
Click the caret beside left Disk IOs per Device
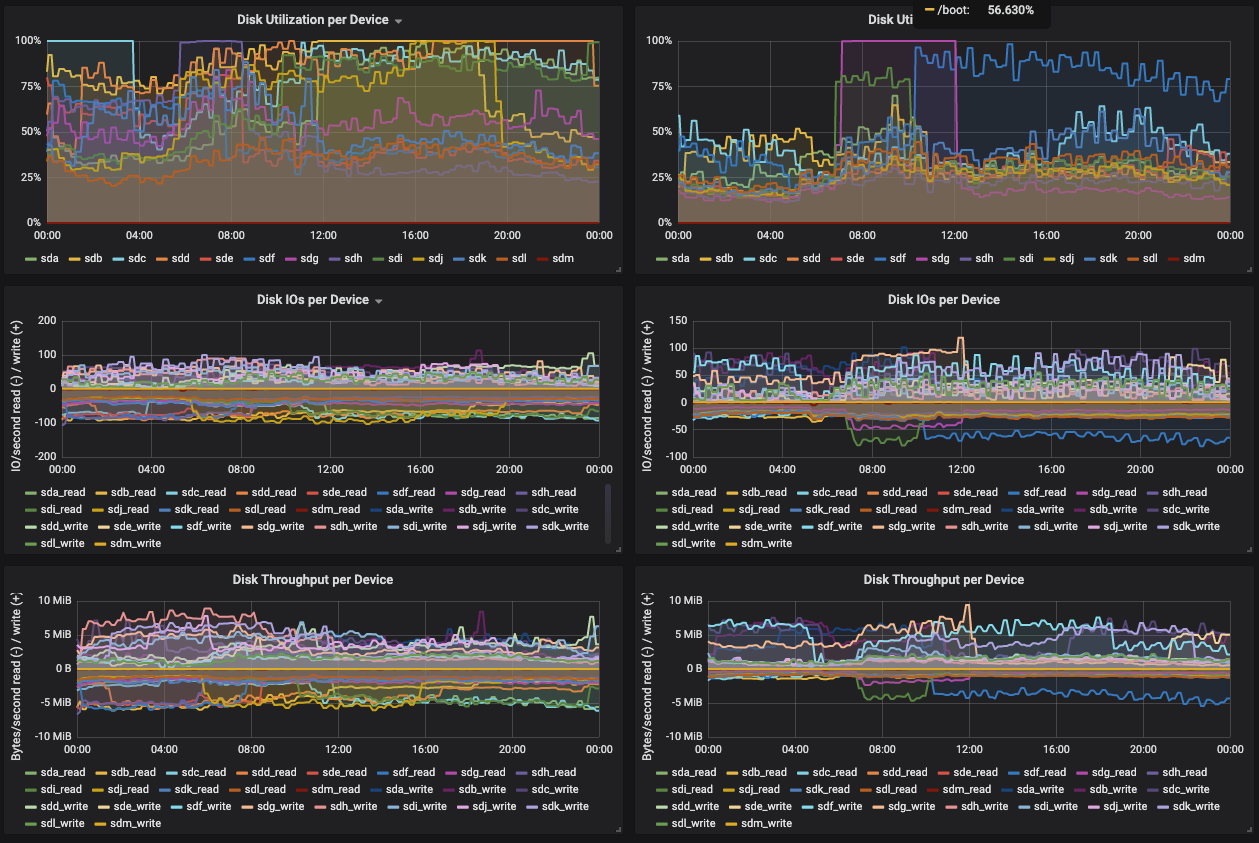[378, 301]
